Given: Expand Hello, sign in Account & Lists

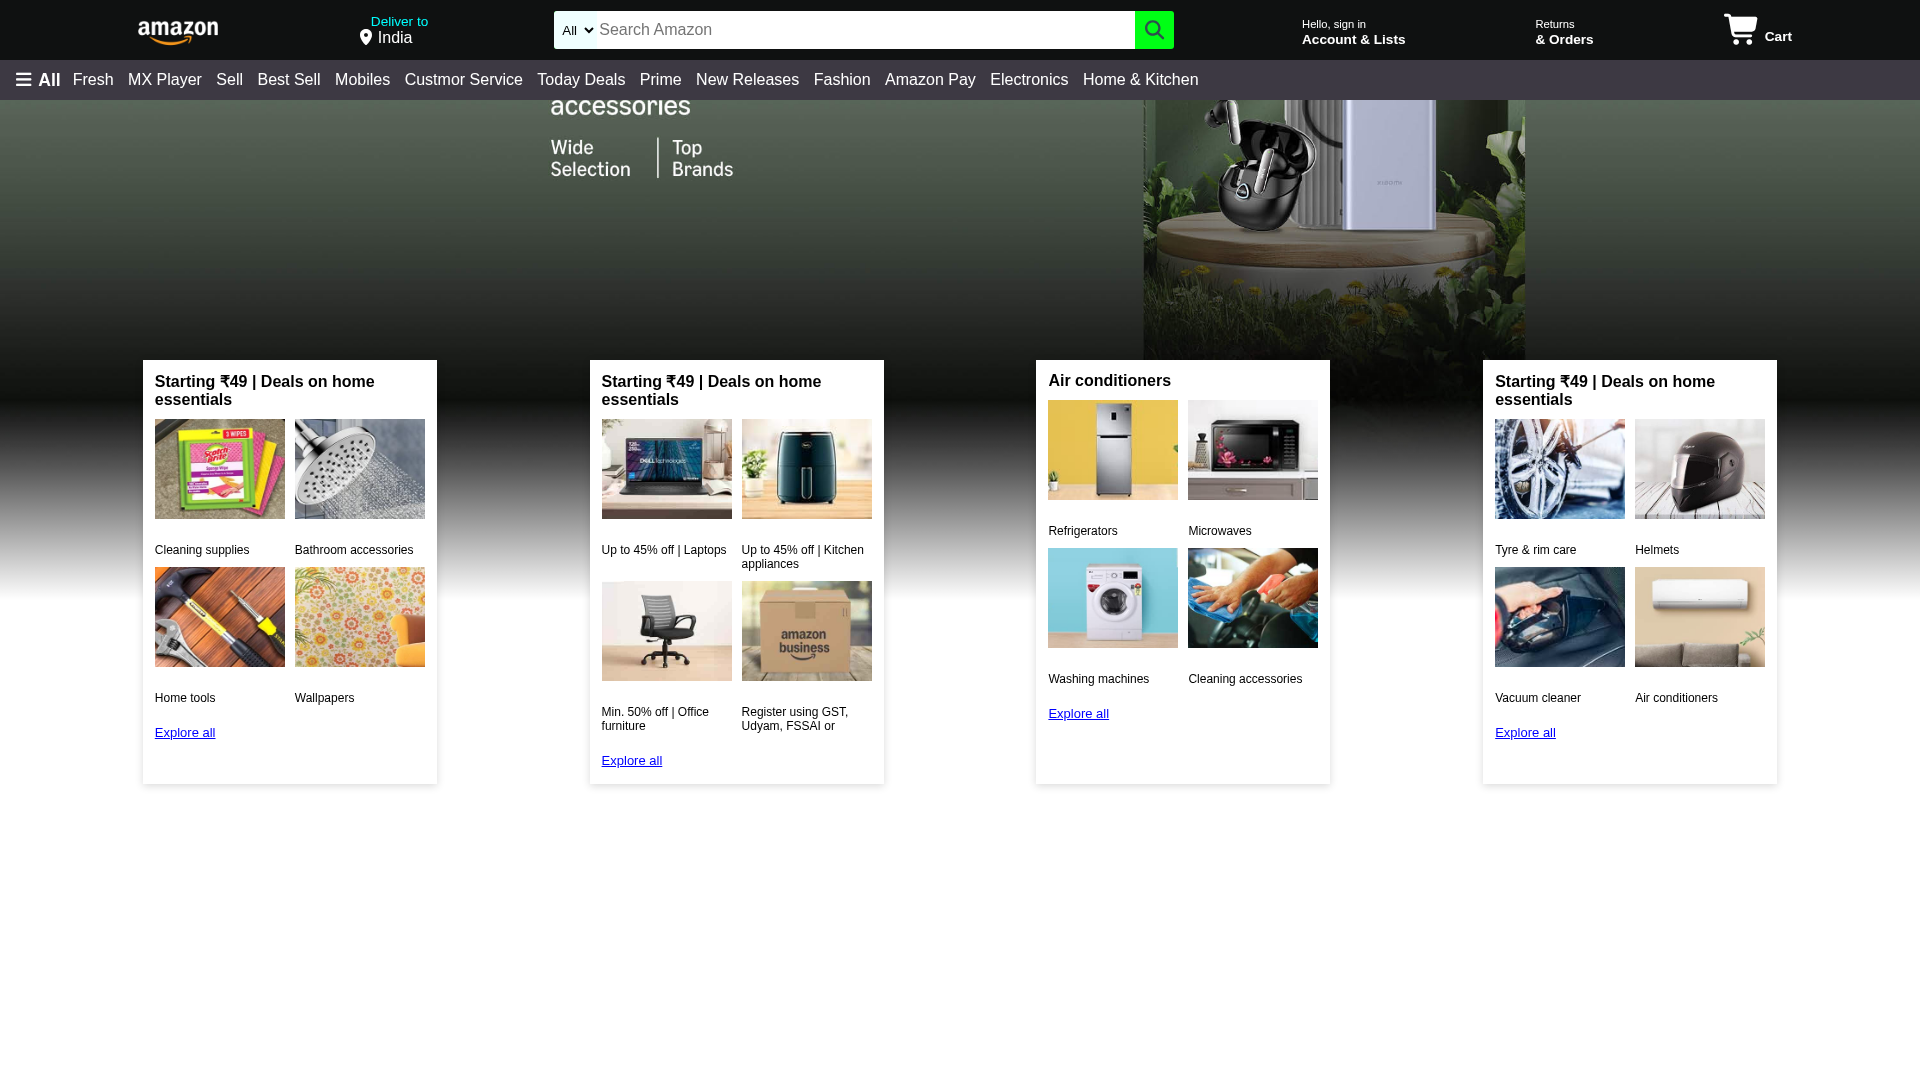Looking at the screenshot, I should [1353, 31].
